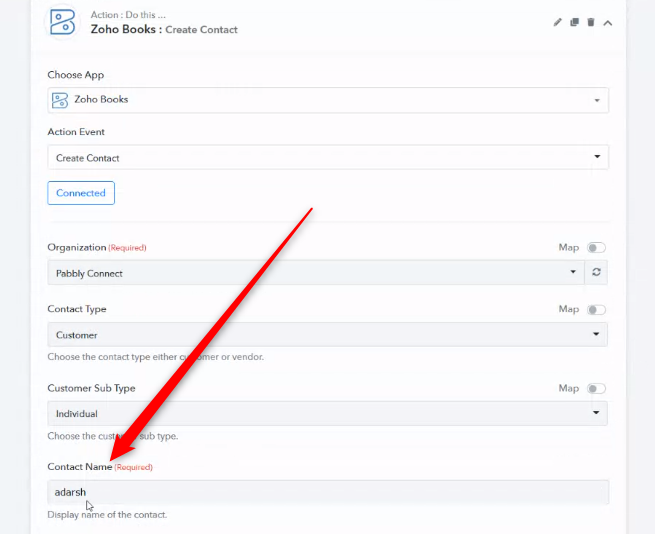Open the Choose App dropdown showing Zoho Books

pyautogui.click(x=328, y=100)
